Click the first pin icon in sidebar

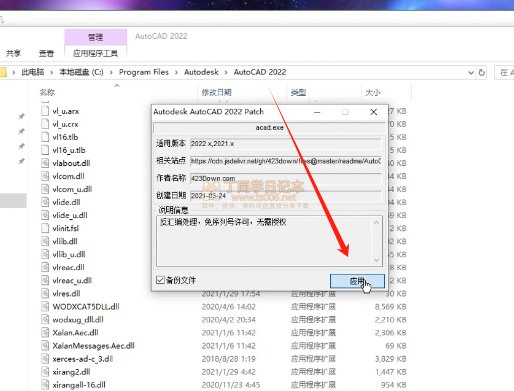tap(21, 116)
